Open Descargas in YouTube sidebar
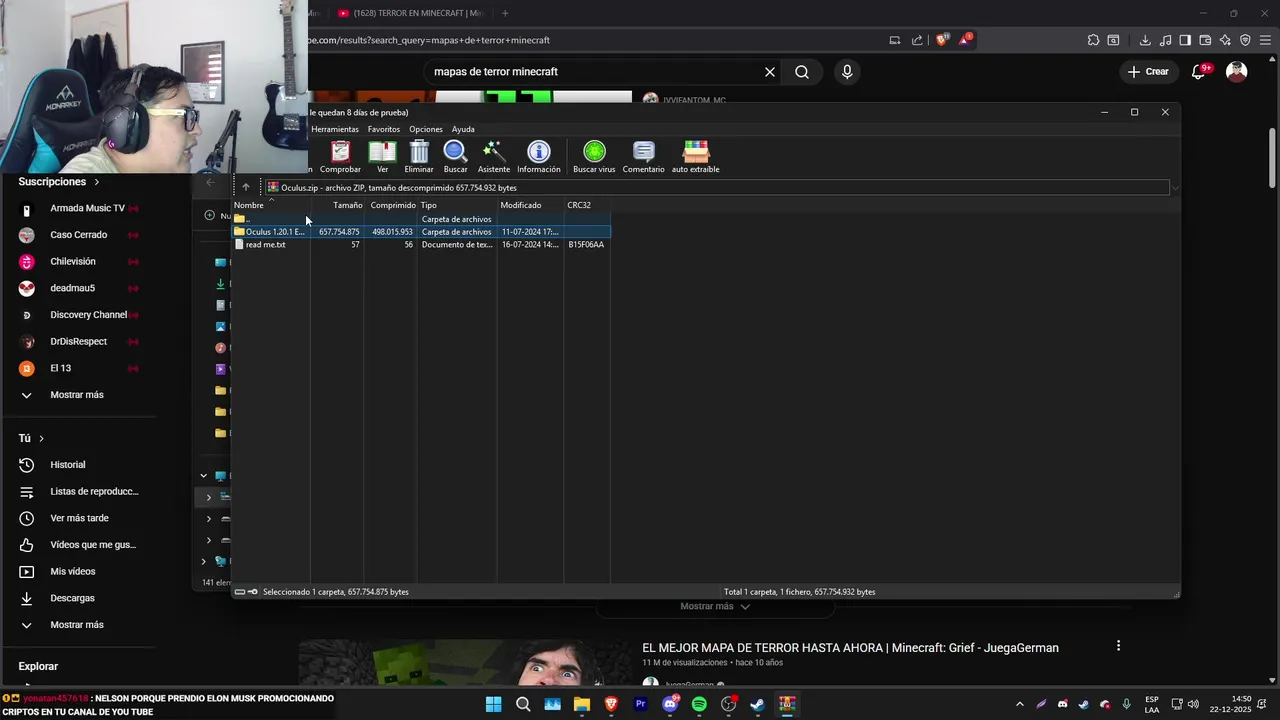This screenshot has width=1280, height=720. coord(72,598)
